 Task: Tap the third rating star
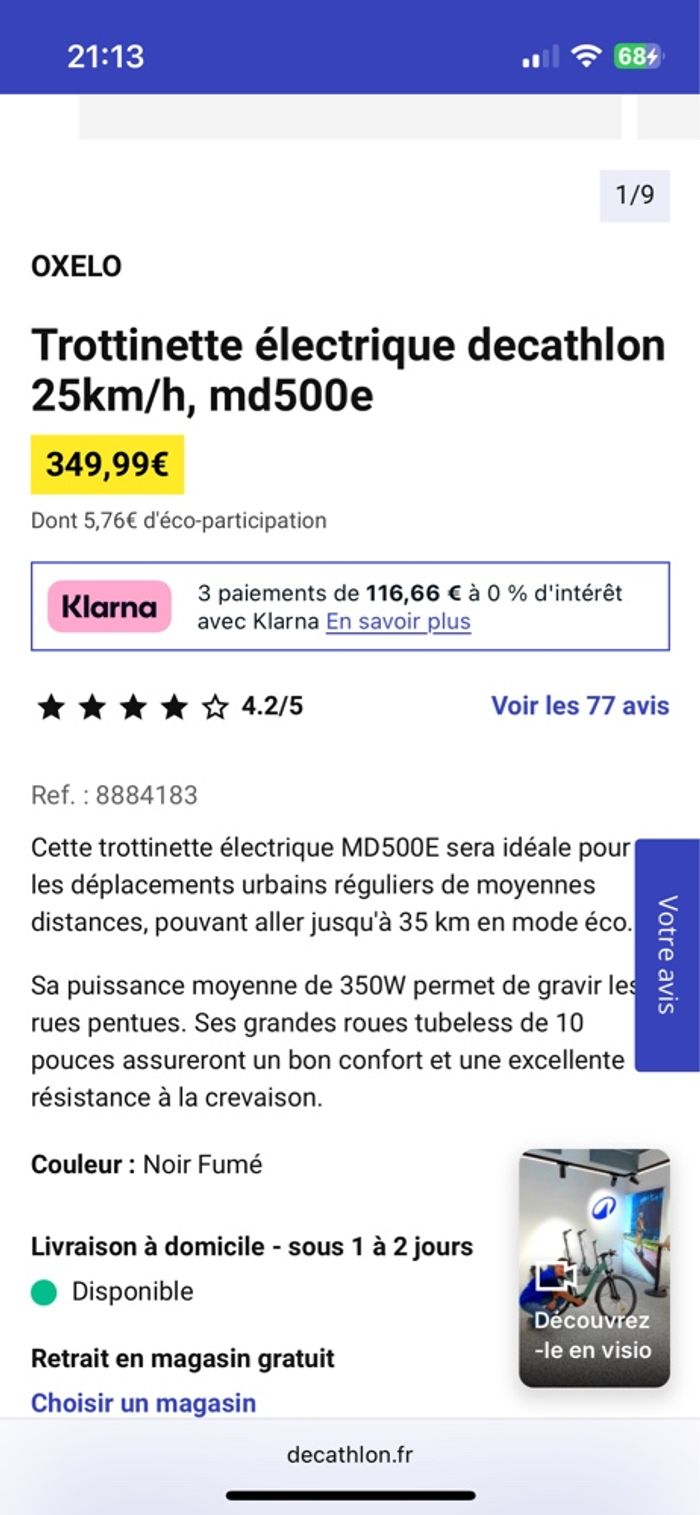tap(135, 706)
